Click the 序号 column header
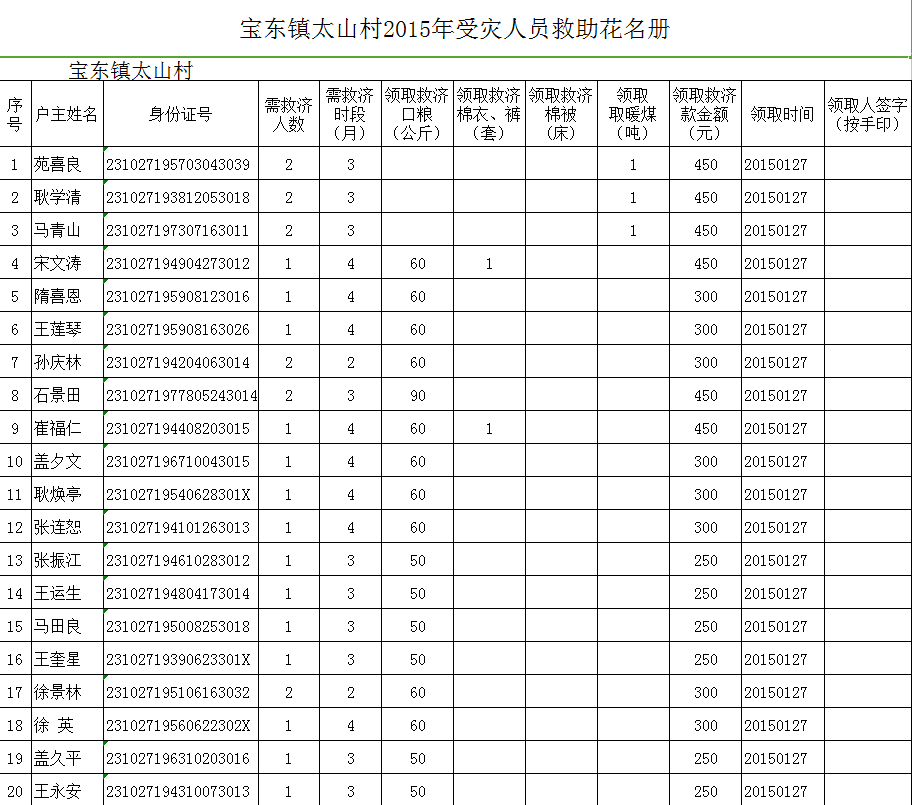Screen dimensions: 912x805 [x=15, y=114]
